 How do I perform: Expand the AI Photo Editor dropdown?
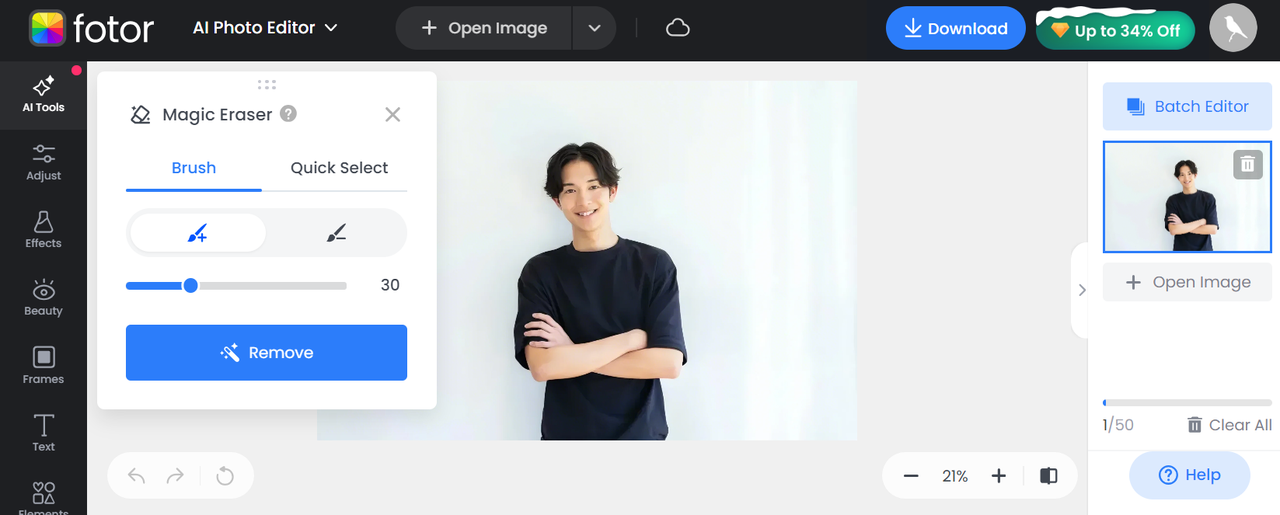click(266, 28)
